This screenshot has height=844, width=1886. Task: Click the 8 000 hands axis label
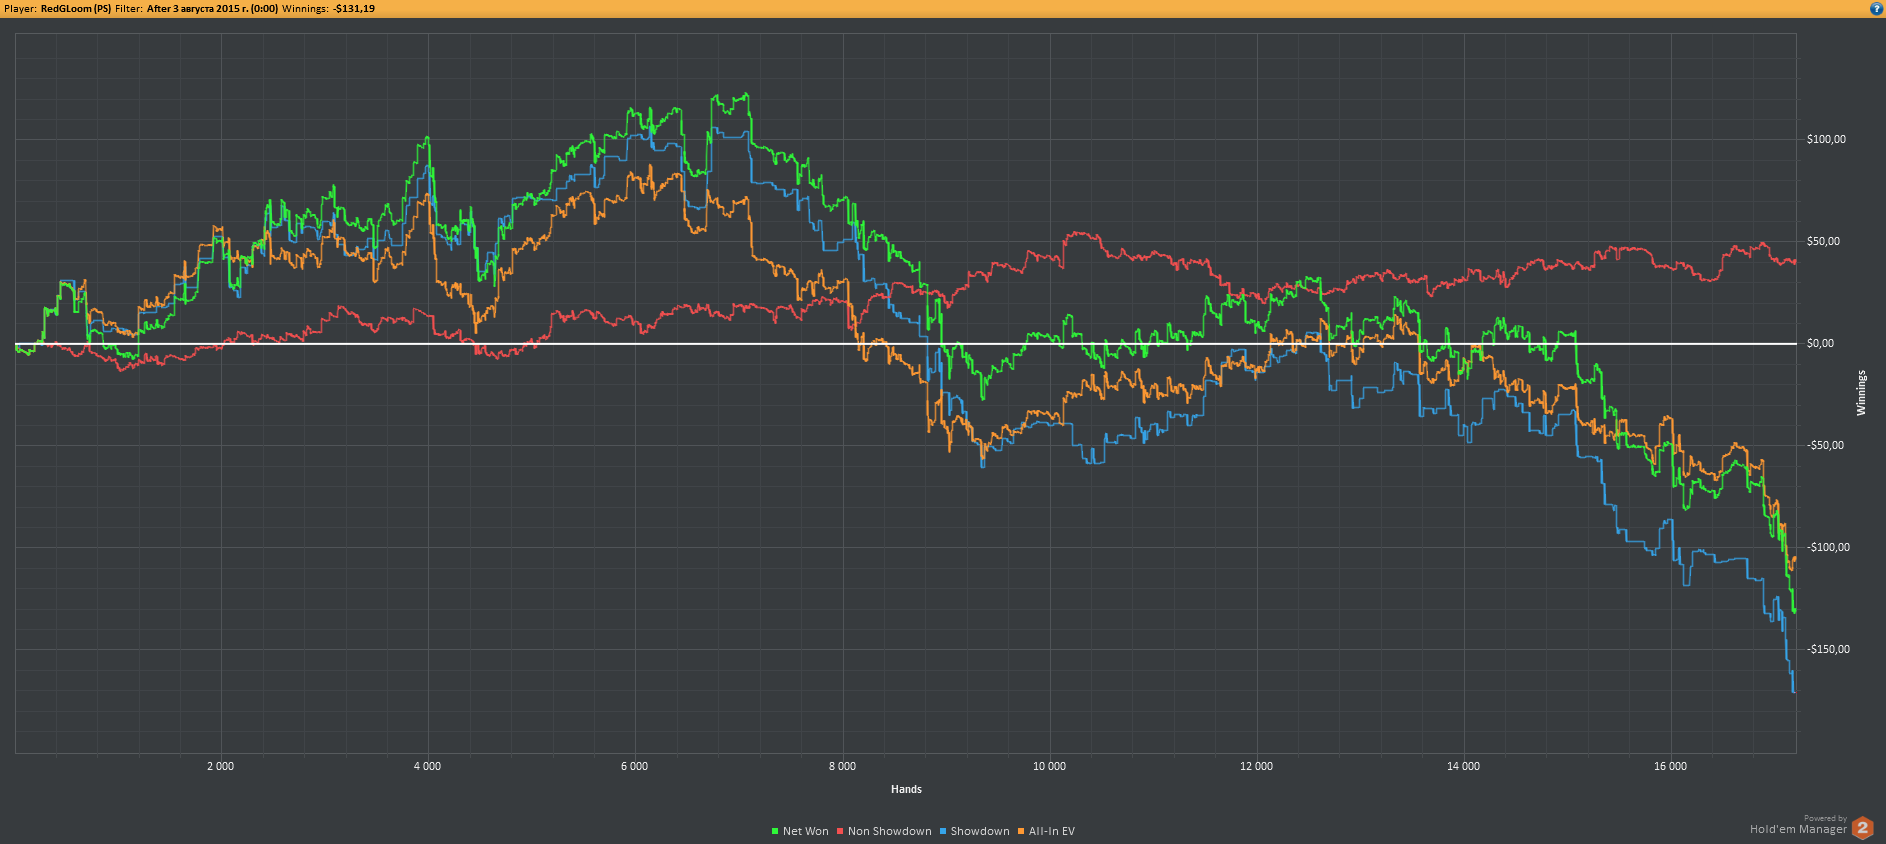click(x=842, y=766)
